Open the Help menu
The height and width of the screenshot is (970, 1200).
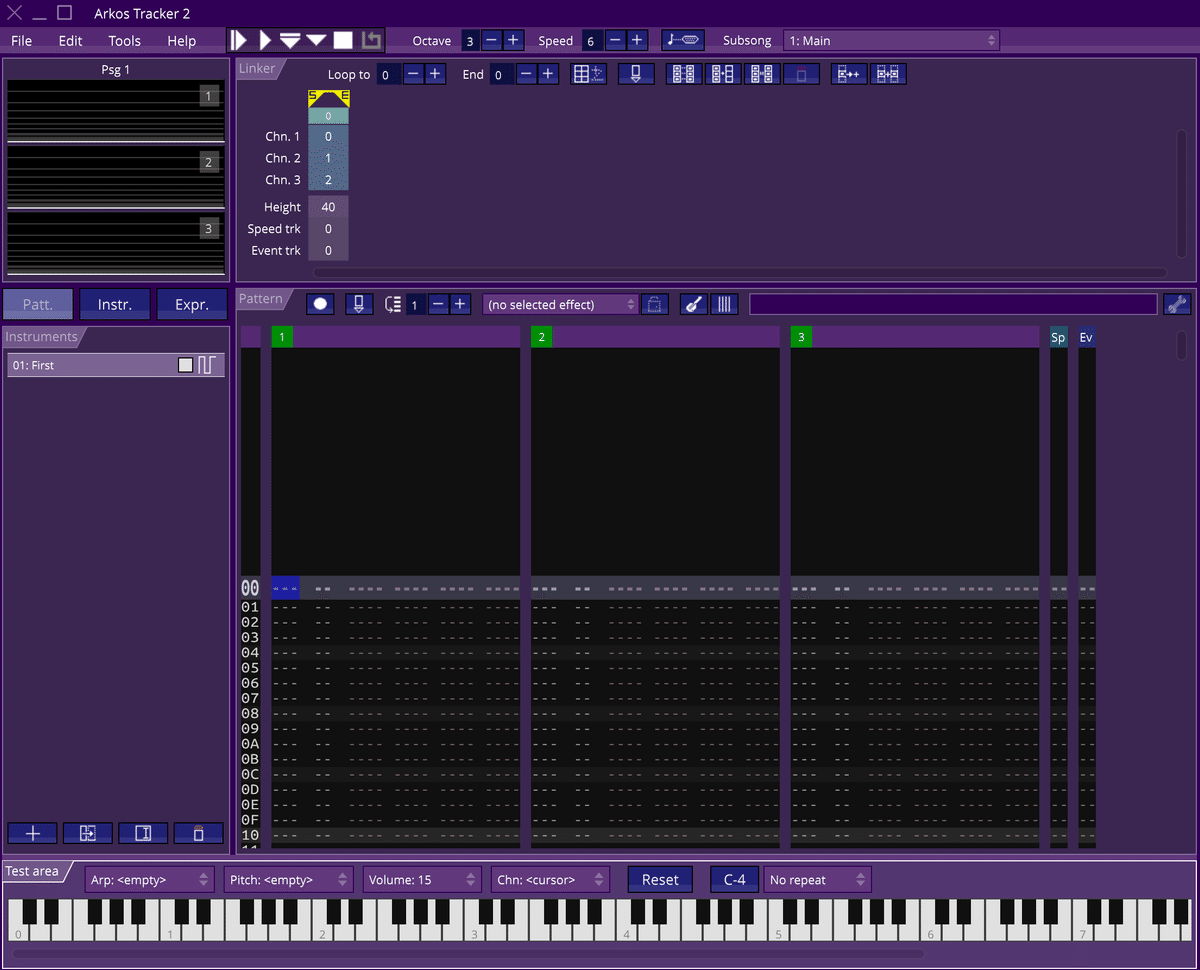pos(182,41)
